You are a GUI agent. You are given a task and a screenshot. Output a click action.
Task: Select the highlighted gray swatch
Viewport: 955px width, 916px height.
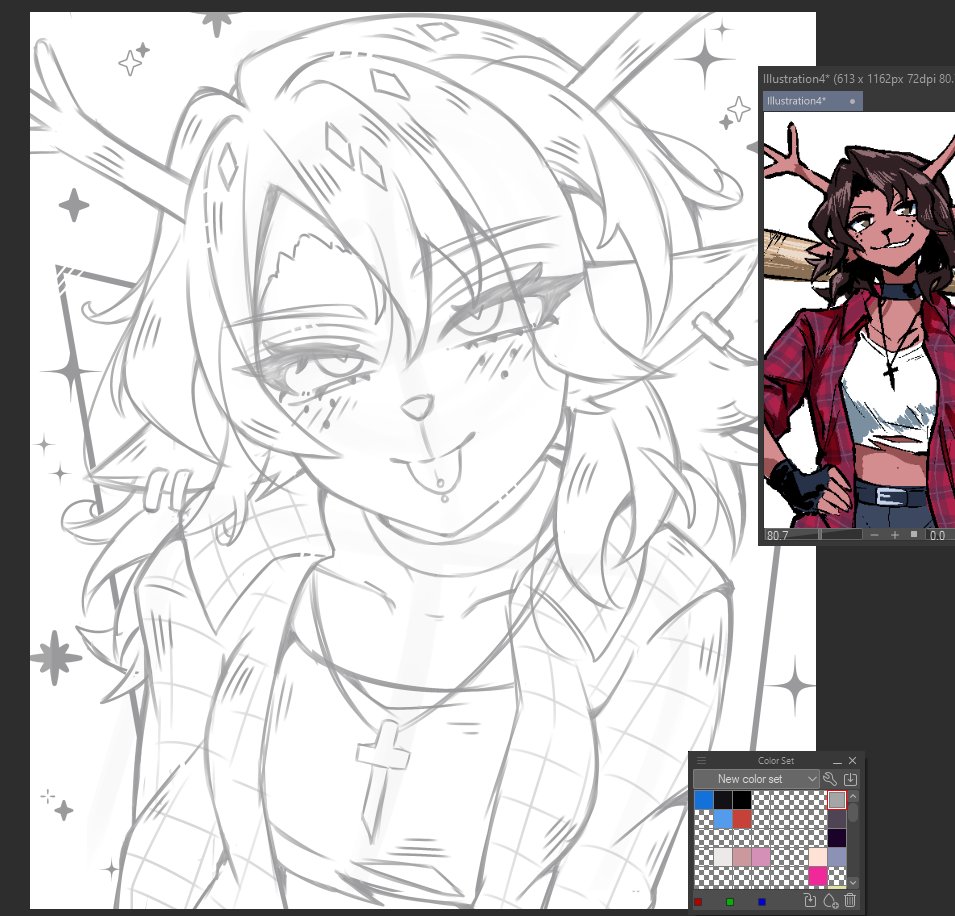click(x=837, y=800)
